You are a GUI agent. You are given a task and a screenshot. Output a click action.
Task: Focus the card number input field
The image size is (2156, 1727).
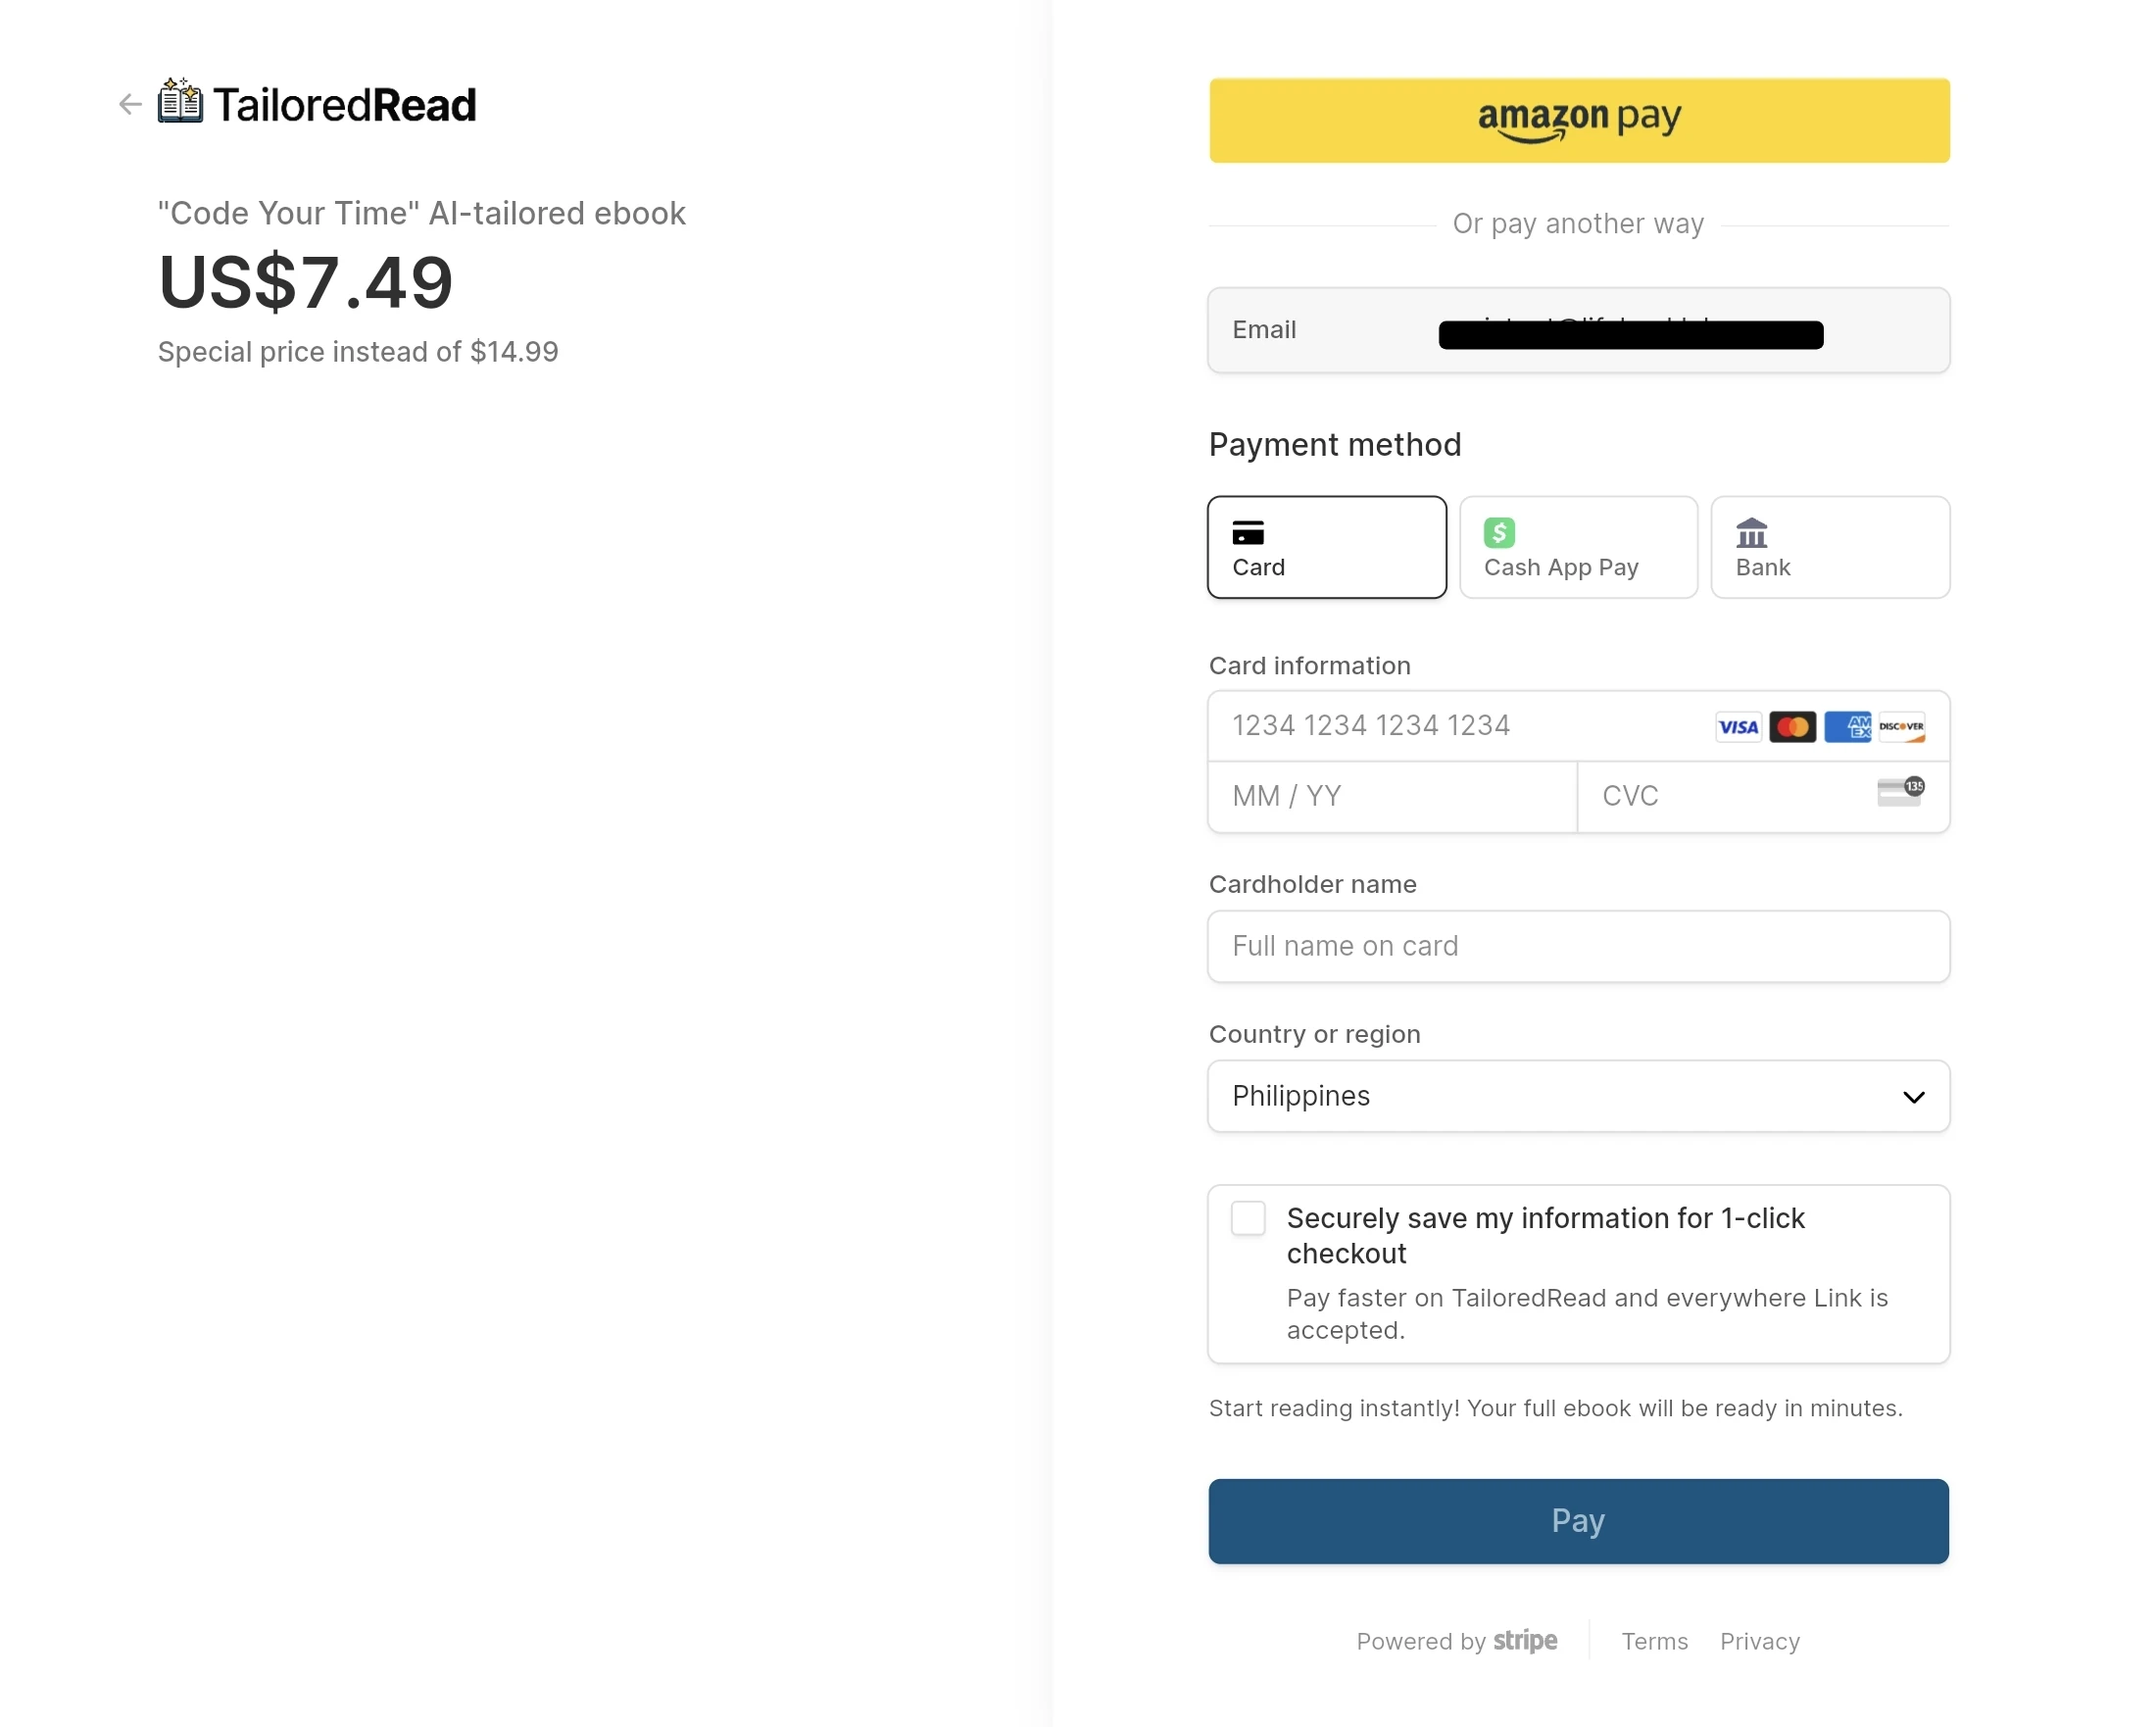pos(1460,726)
